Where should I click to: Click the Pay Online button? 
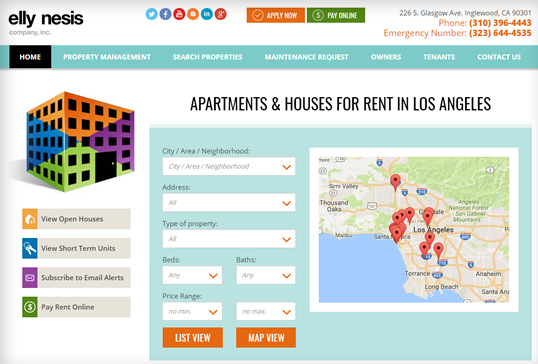point(336,15)
